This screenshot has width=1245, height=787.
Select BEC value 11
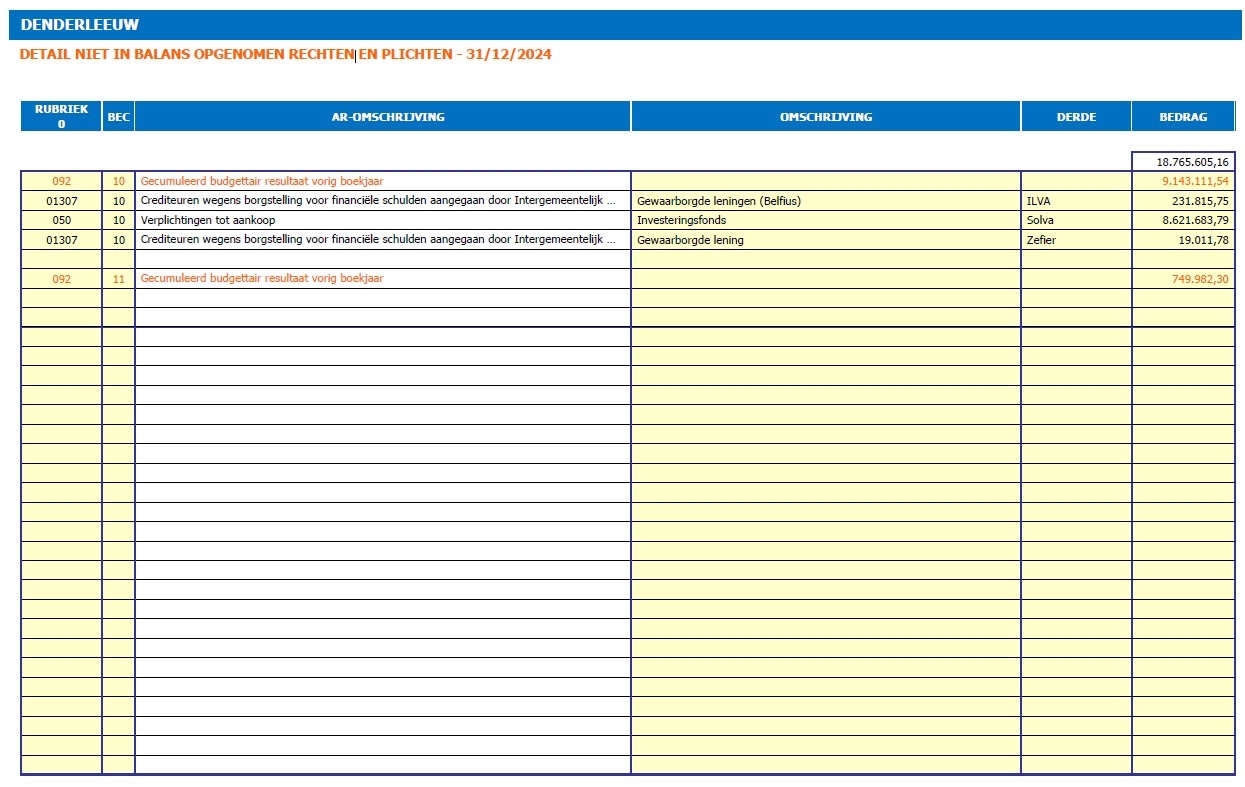click(118, 279)
